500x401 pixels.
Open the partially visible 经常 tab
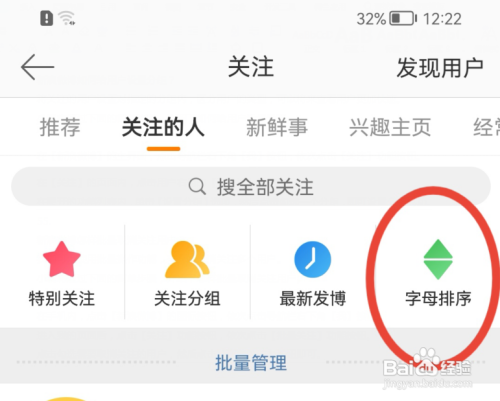pyautogui.click(x=486, y=127)
